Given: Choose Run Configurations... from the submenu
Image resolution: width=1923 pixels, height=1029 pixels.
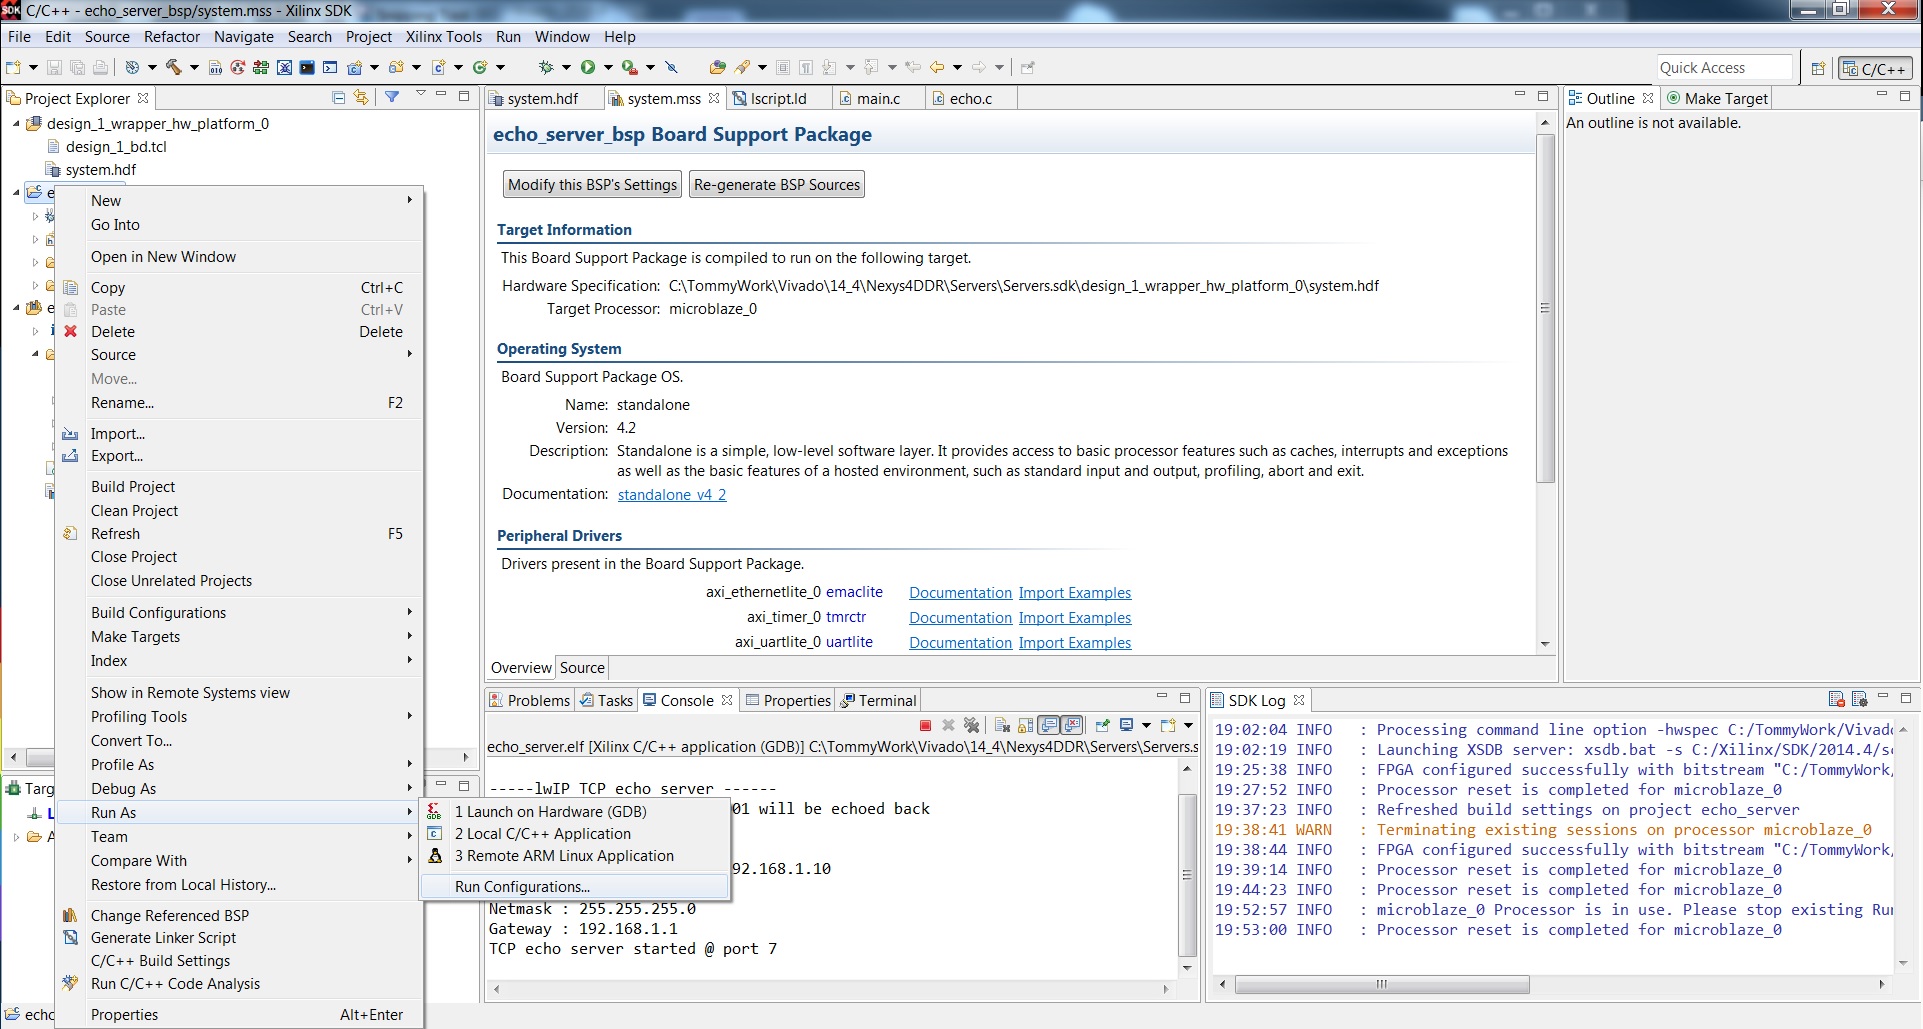Looking at the screenshot, I should point(575,887).
